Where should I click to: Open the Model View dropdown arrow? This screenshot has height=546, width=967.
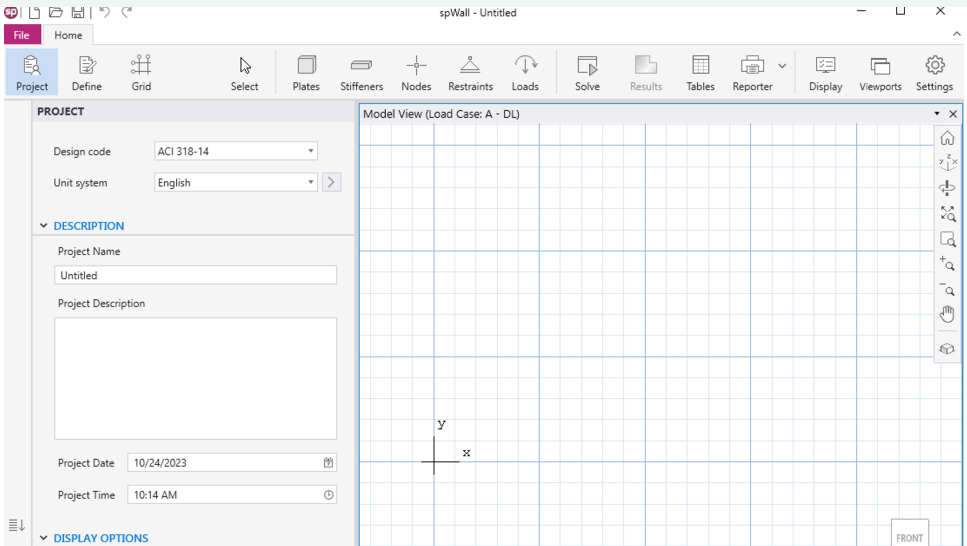point(937,114)
